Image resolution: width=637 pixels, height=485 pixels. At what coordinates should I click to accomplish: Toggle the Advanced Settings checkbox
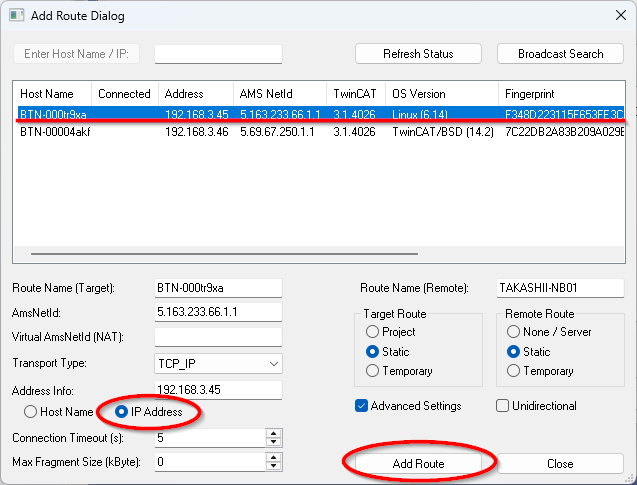click(x=362, y=406)
